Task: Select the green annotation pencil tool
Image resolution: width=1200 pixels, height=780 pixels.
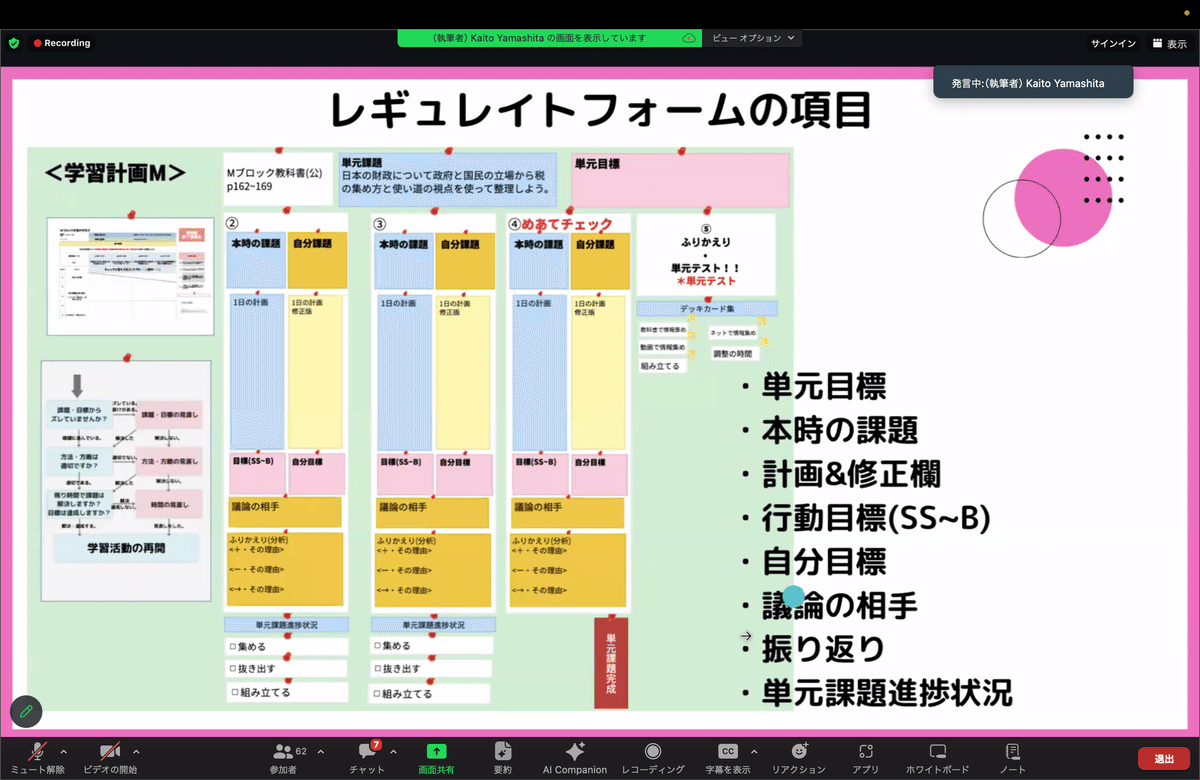Action: click(x=26, y=712)
